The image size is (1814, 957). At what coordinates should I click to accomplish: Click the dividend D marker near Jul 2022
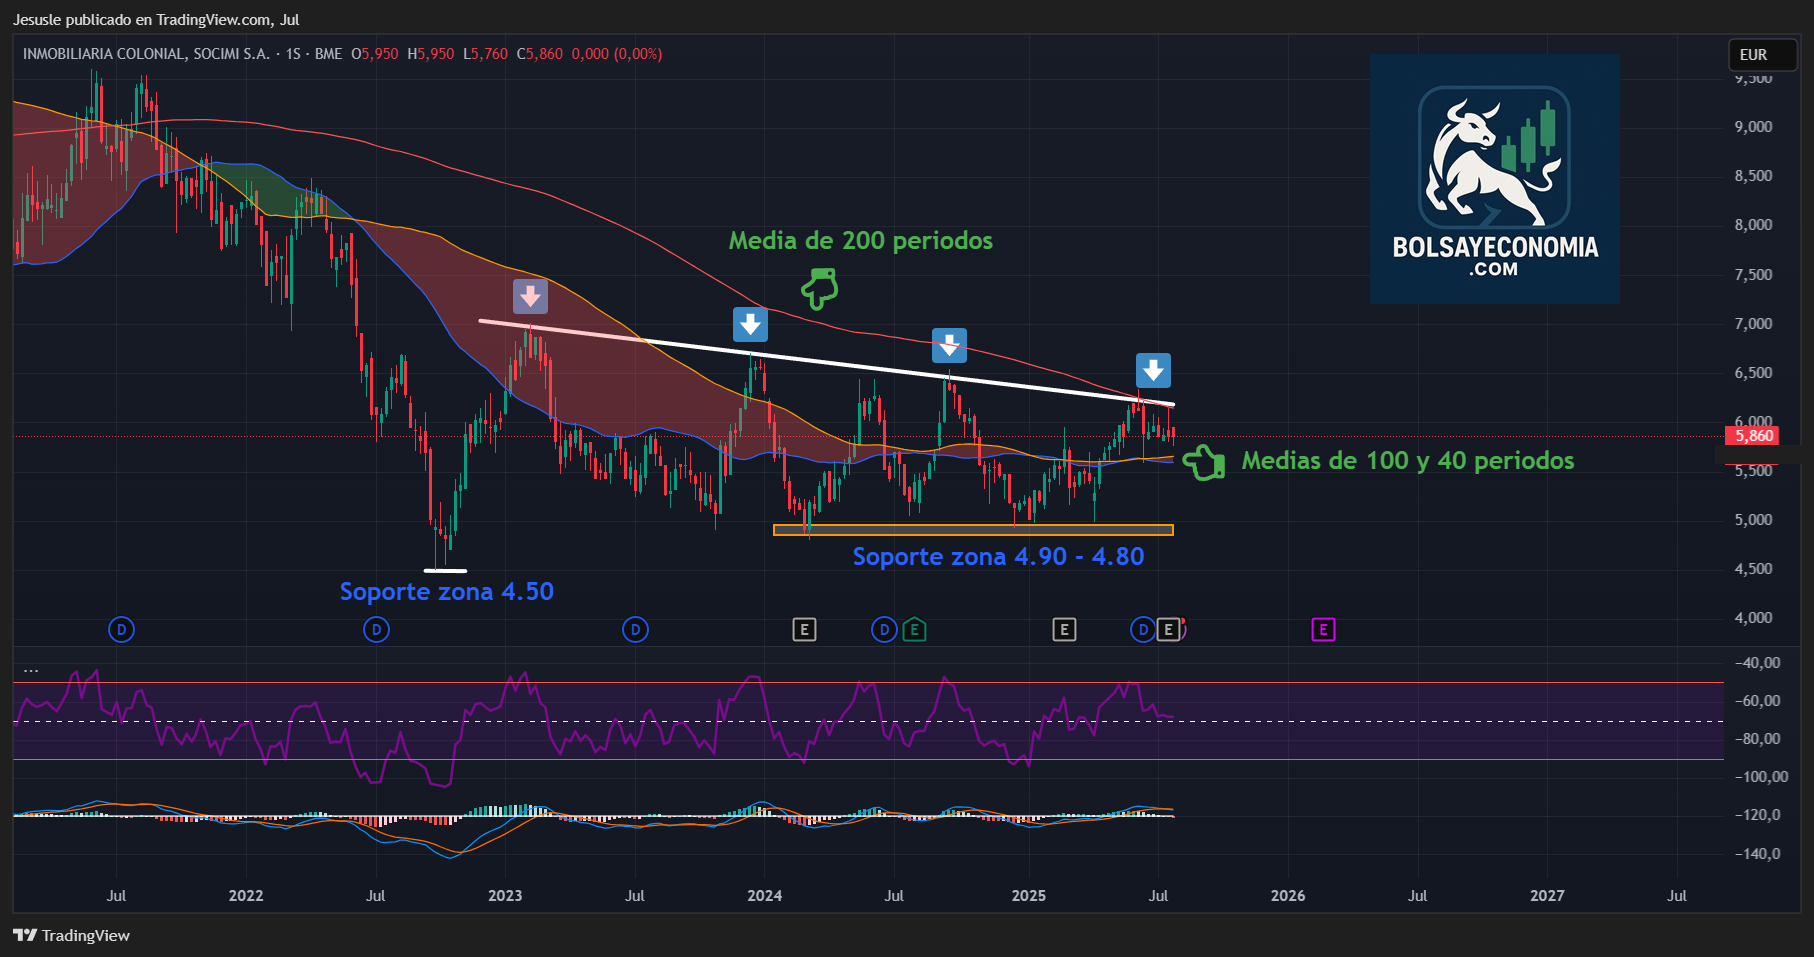tap(376, 629)
